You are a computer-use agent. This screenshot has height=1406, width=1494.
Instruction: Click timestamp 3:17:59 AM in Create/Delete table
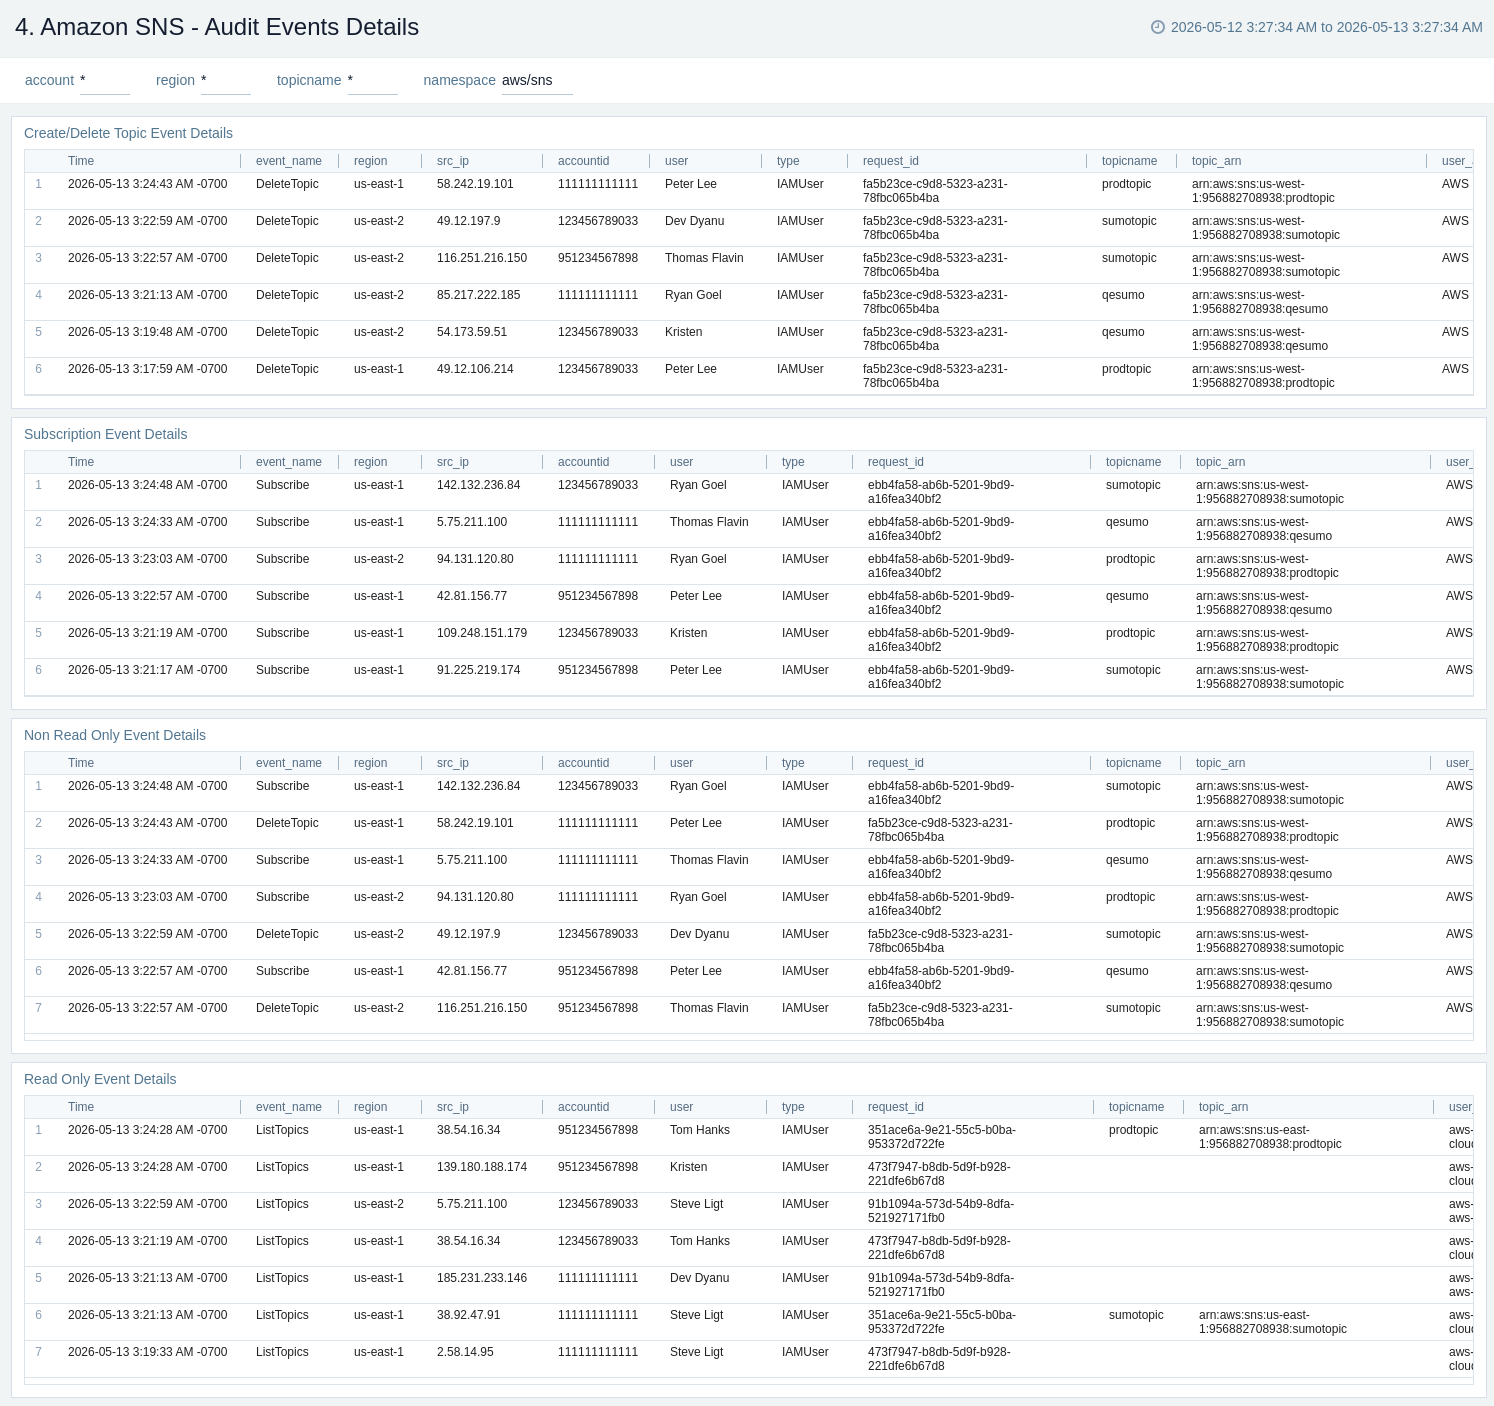[x=148, y=369]
